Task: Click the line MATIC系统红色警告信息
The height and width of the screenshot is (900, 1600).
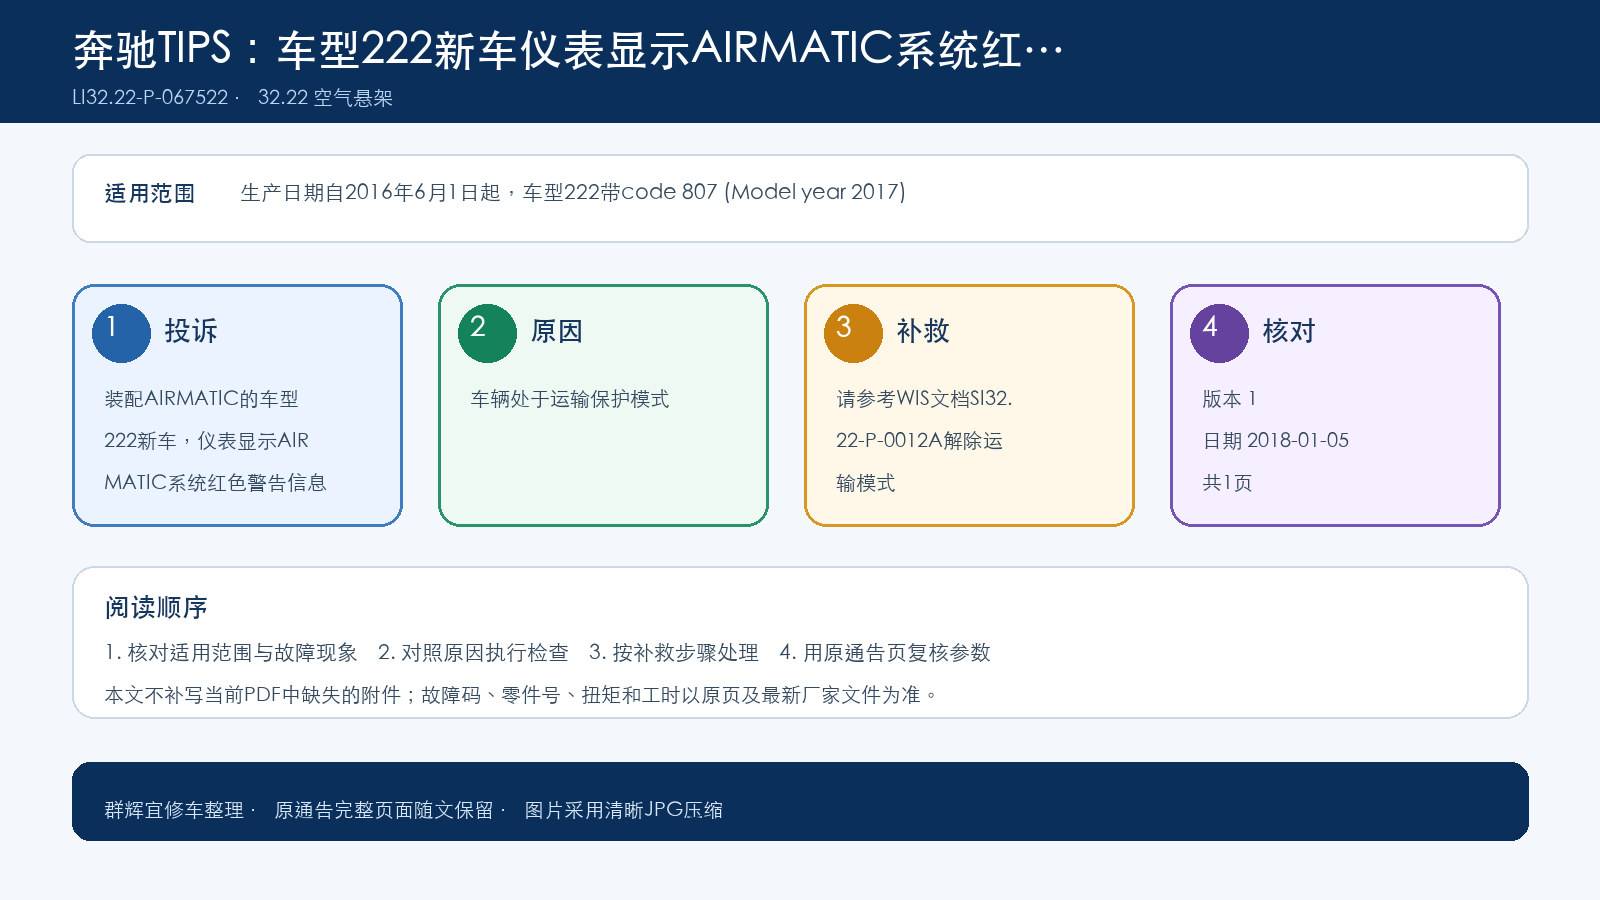Action: 215,483
